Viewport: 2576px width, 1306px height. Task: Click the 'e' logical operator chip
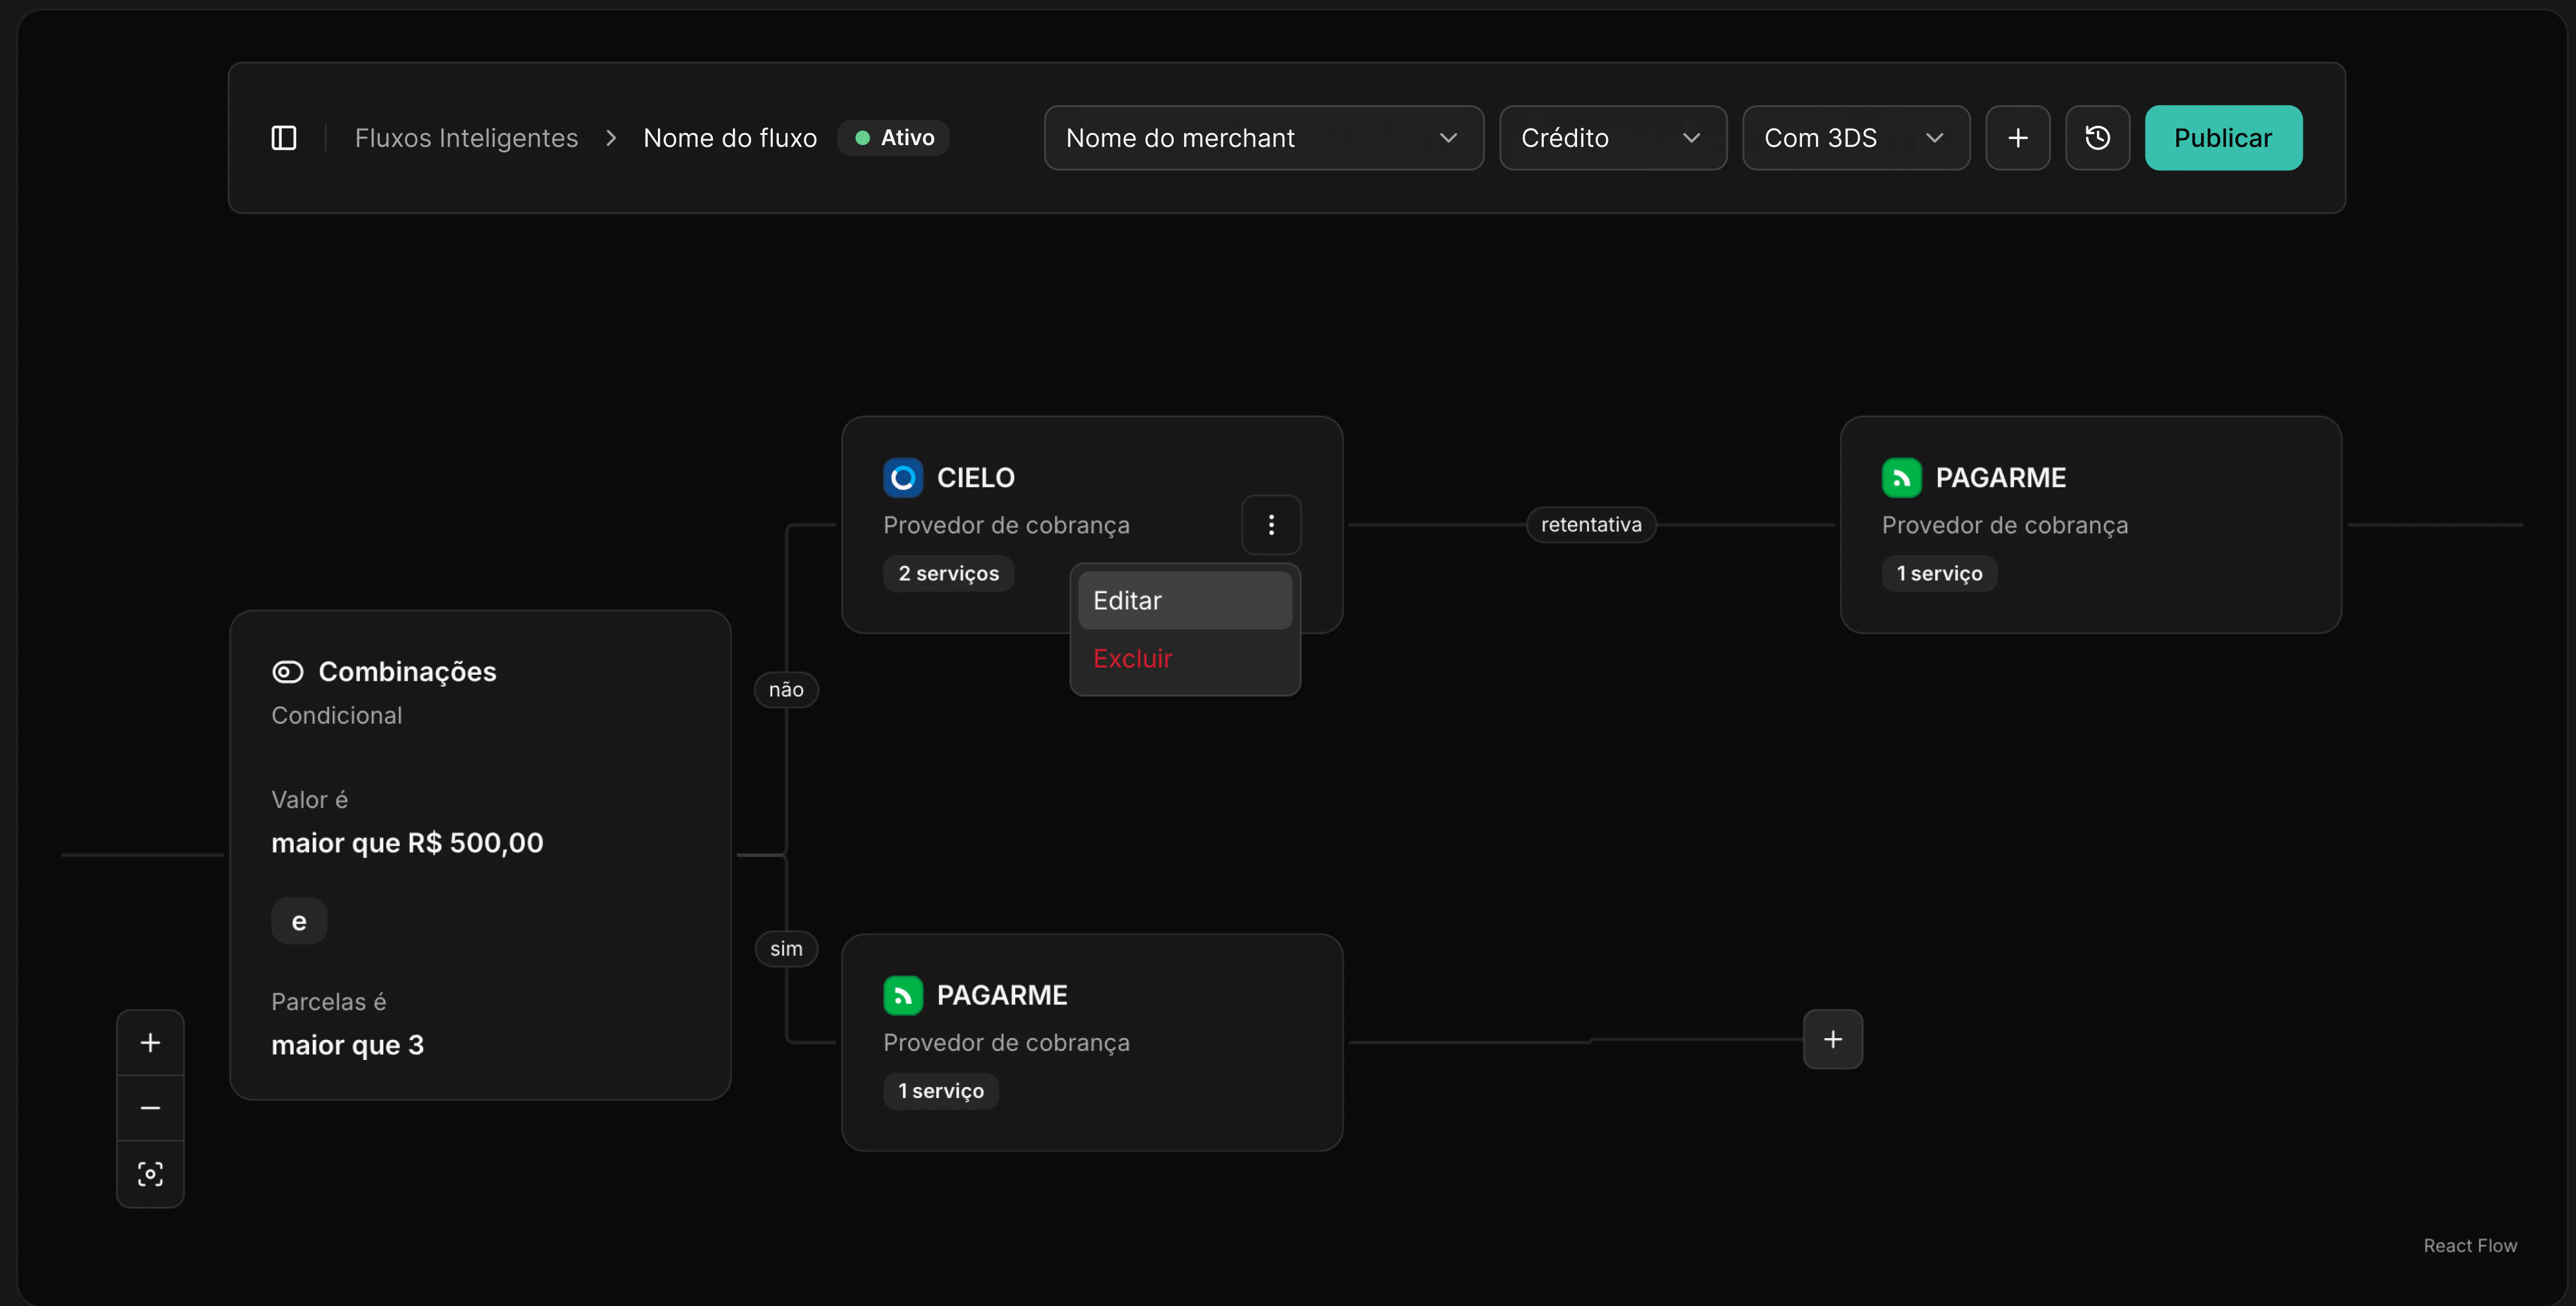pyautogui.click(x=299, y=922)
